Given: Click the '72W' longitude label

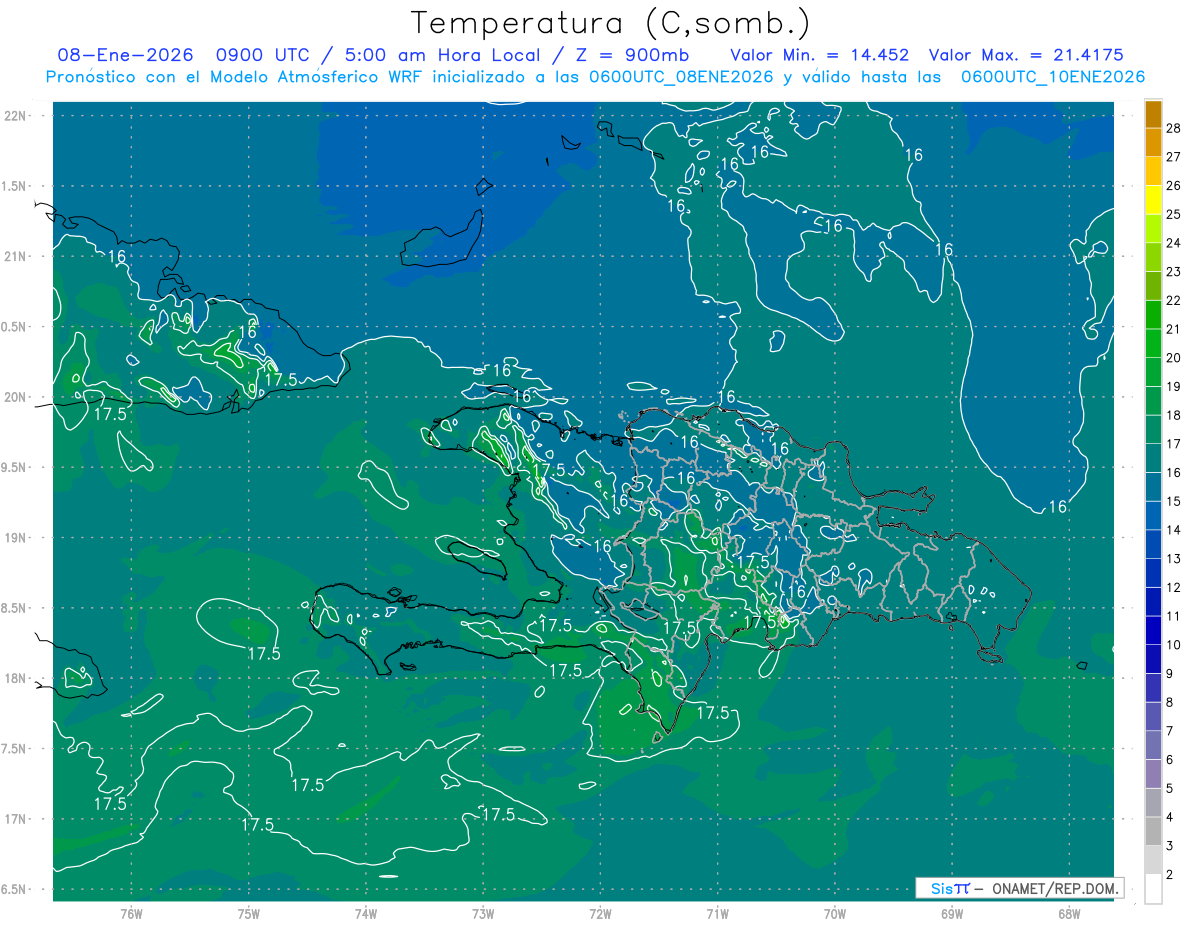Looking at the screenshot, I should 600,914.
